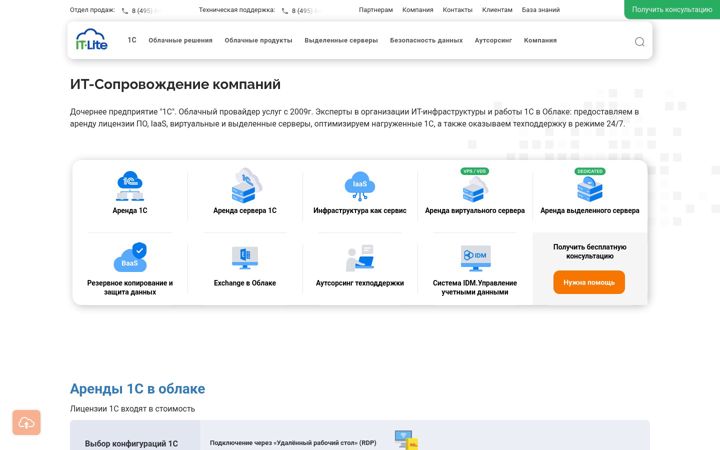The image size is (720, 450).
Task: Open the Выделенные серверы menu
Action: [341, 40]
